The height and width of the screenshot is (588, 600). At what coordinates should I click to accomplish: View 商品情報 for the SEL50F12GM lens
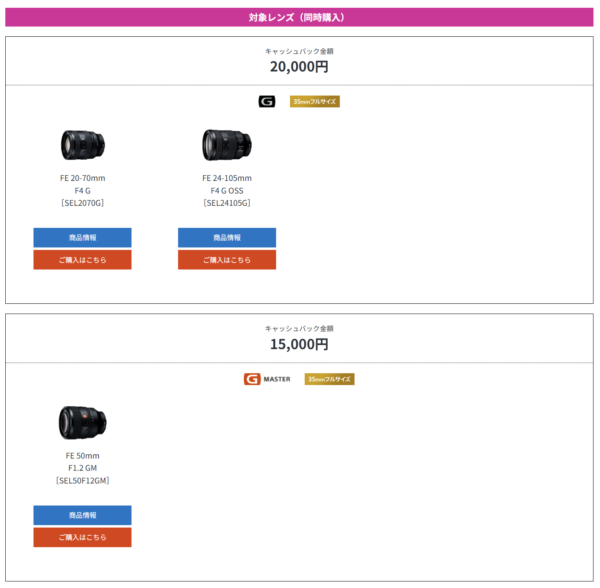tap(82, 515)
